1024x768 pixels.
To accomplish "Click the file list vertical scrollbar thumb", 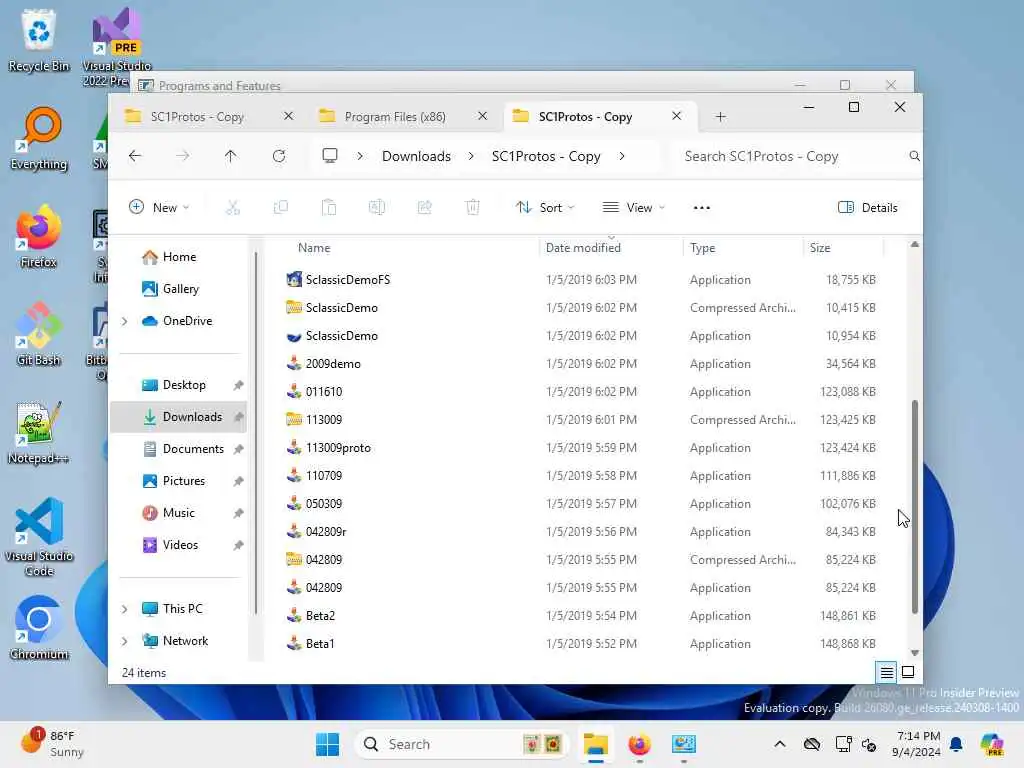I will pyautogui.click(x=914, y=507).
